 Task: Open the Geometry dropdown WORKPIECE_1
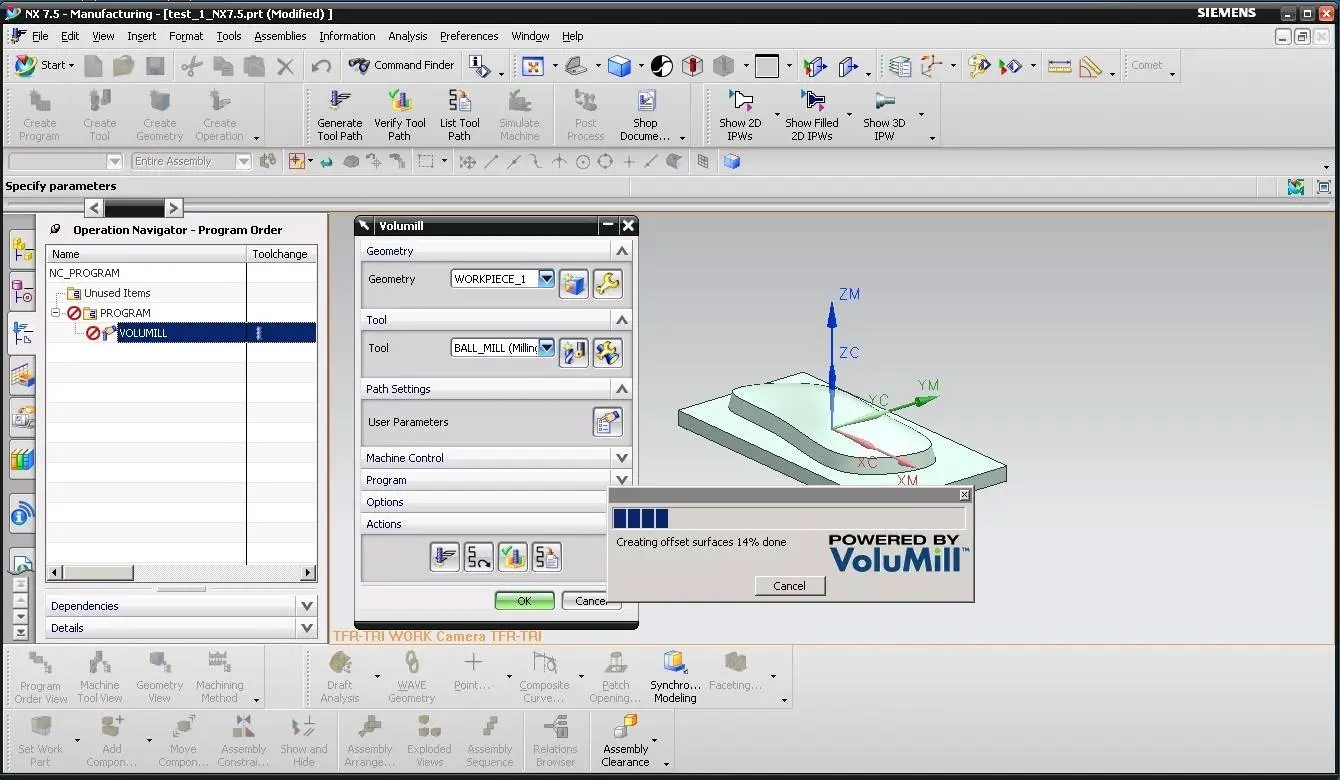pos(546,279)
